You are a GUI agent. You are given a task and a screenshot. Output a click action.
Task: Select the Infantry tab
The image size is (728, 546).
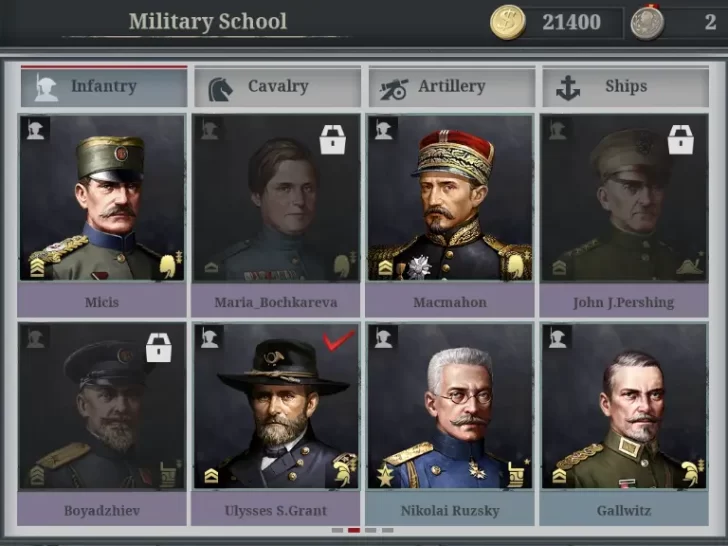(x=104, y=87)
